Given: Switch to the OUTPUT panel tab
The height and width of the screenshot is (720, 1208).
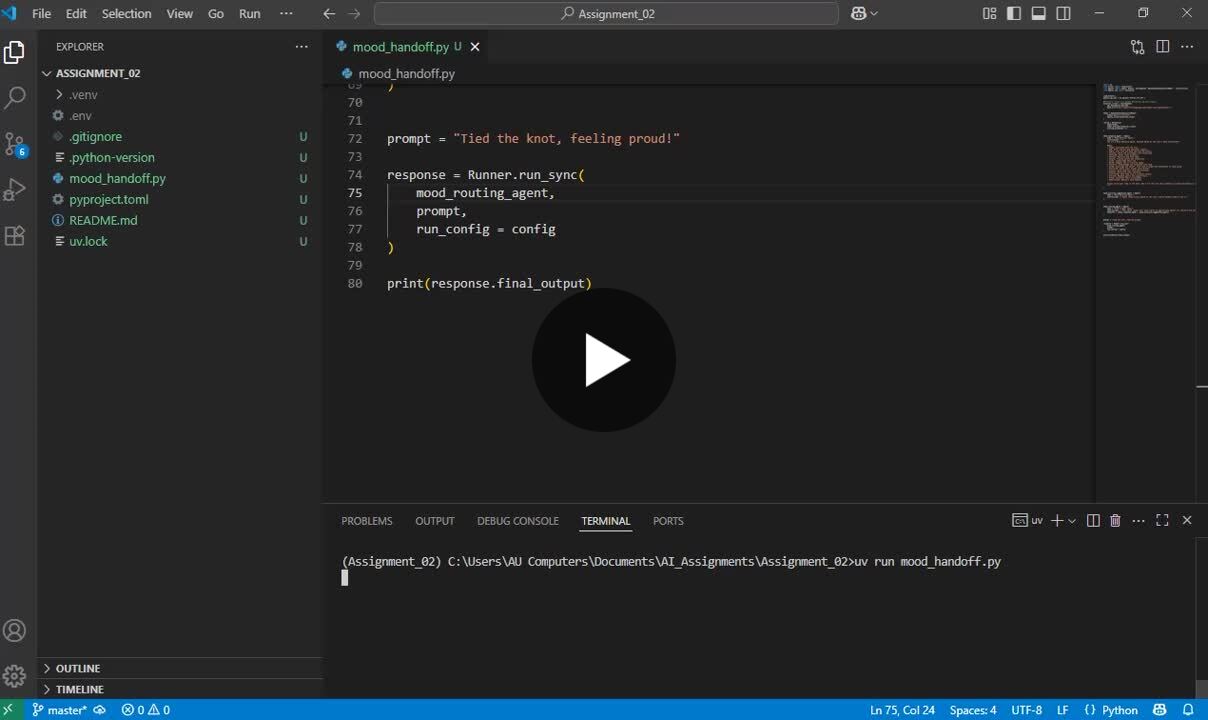Looking at the screenshot, I should [435, 521].
